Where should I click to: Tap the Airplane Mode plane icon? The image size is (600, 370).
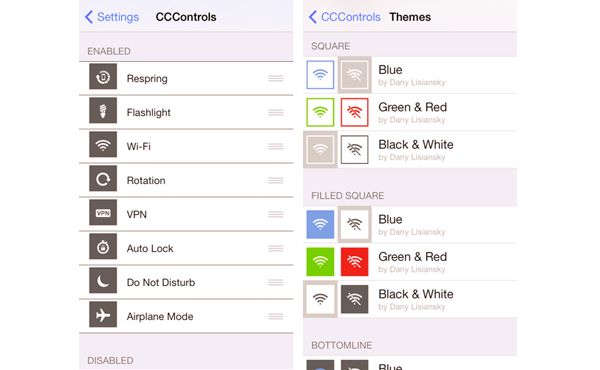pos(103,315)
